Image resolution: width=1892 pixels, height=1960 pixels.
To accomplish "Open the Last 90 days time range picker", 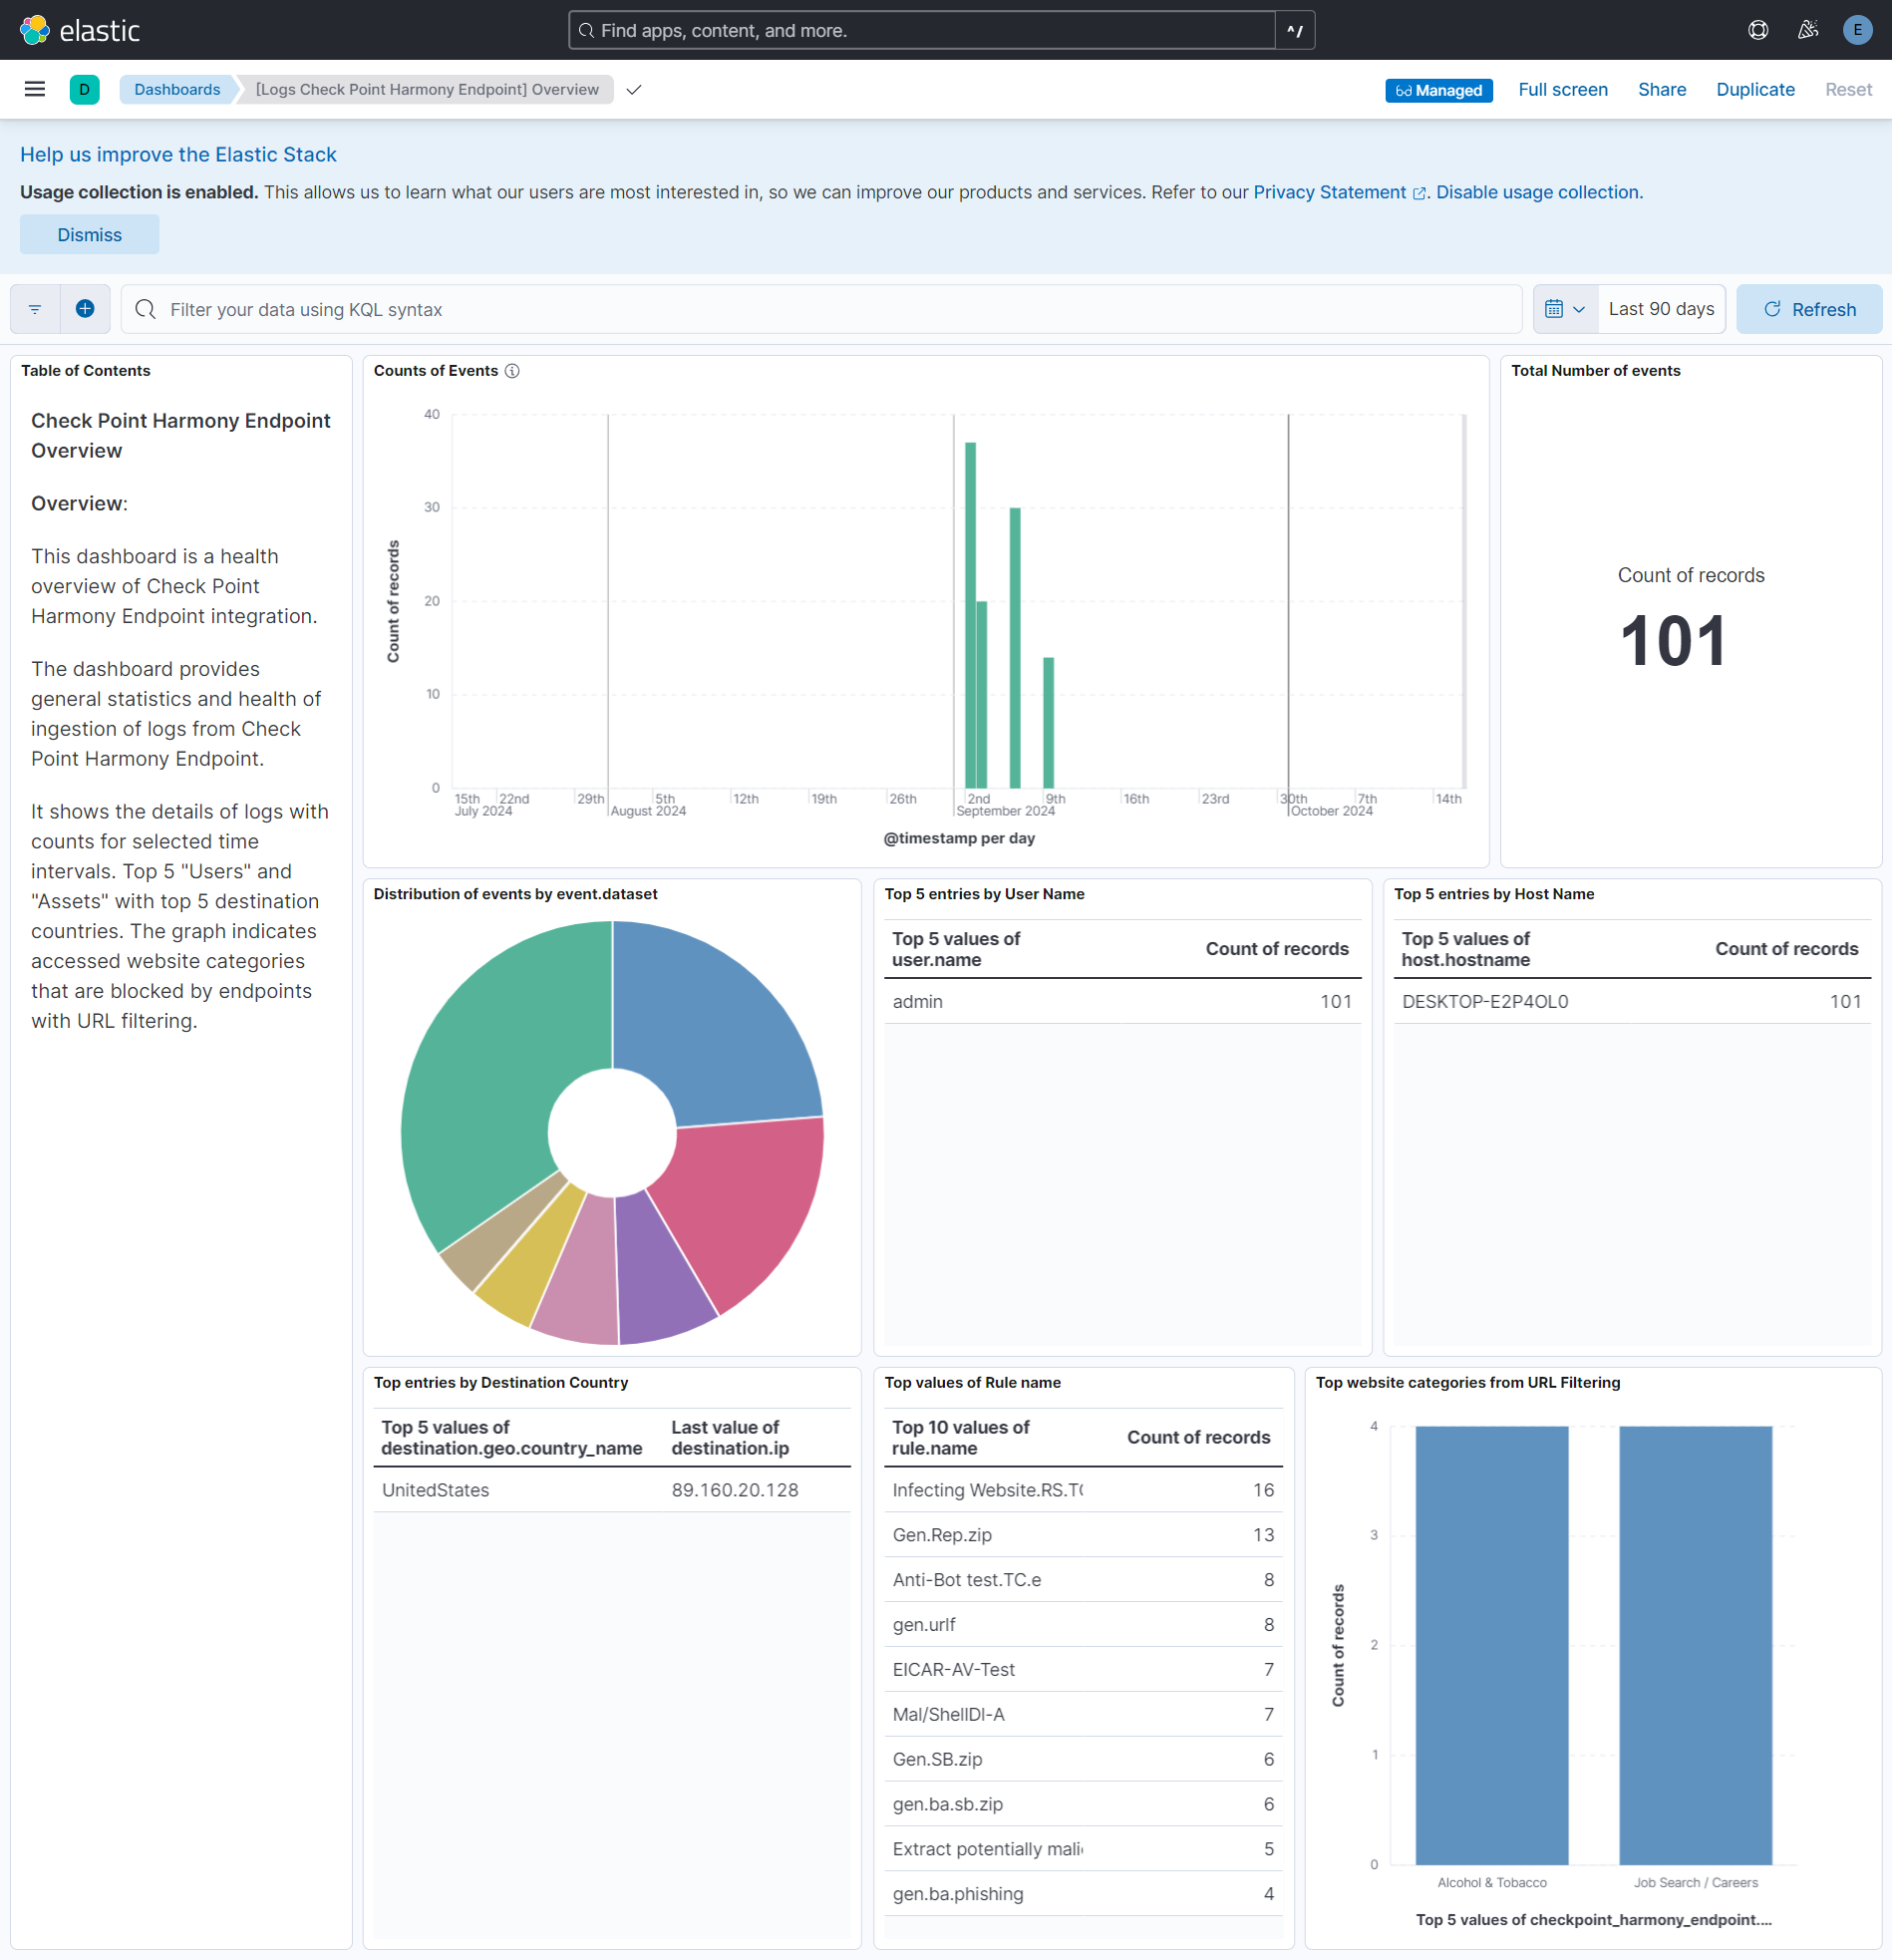I will click(1660, 309).
